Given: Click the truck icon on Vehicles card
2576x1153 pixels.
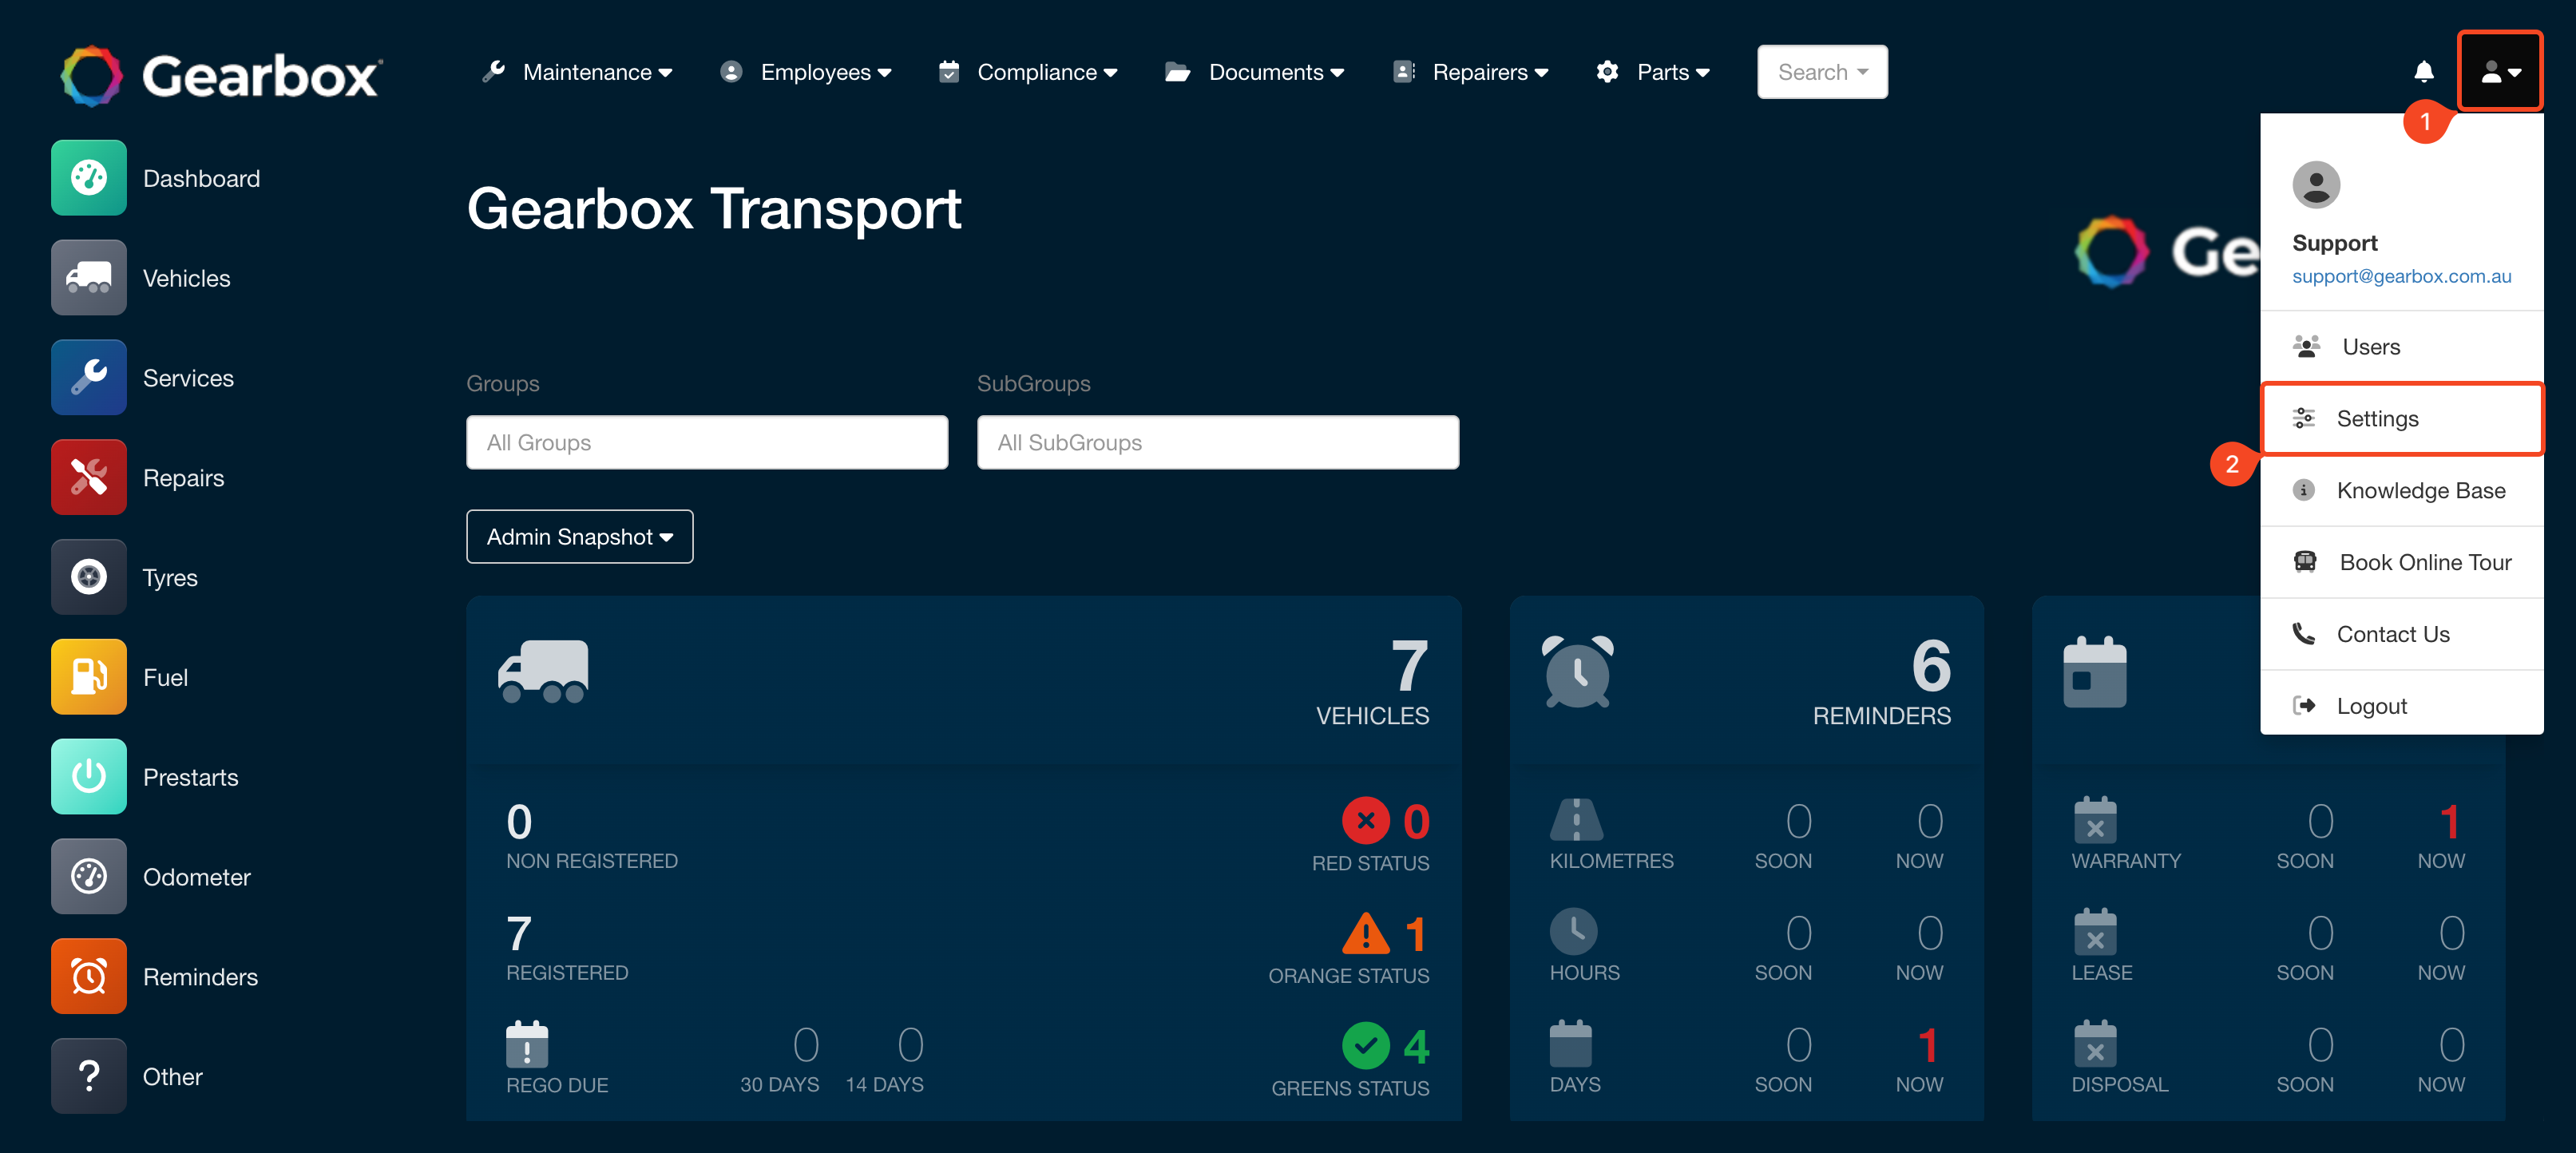Looking at the screenshot, I should [x=543, y=671].
